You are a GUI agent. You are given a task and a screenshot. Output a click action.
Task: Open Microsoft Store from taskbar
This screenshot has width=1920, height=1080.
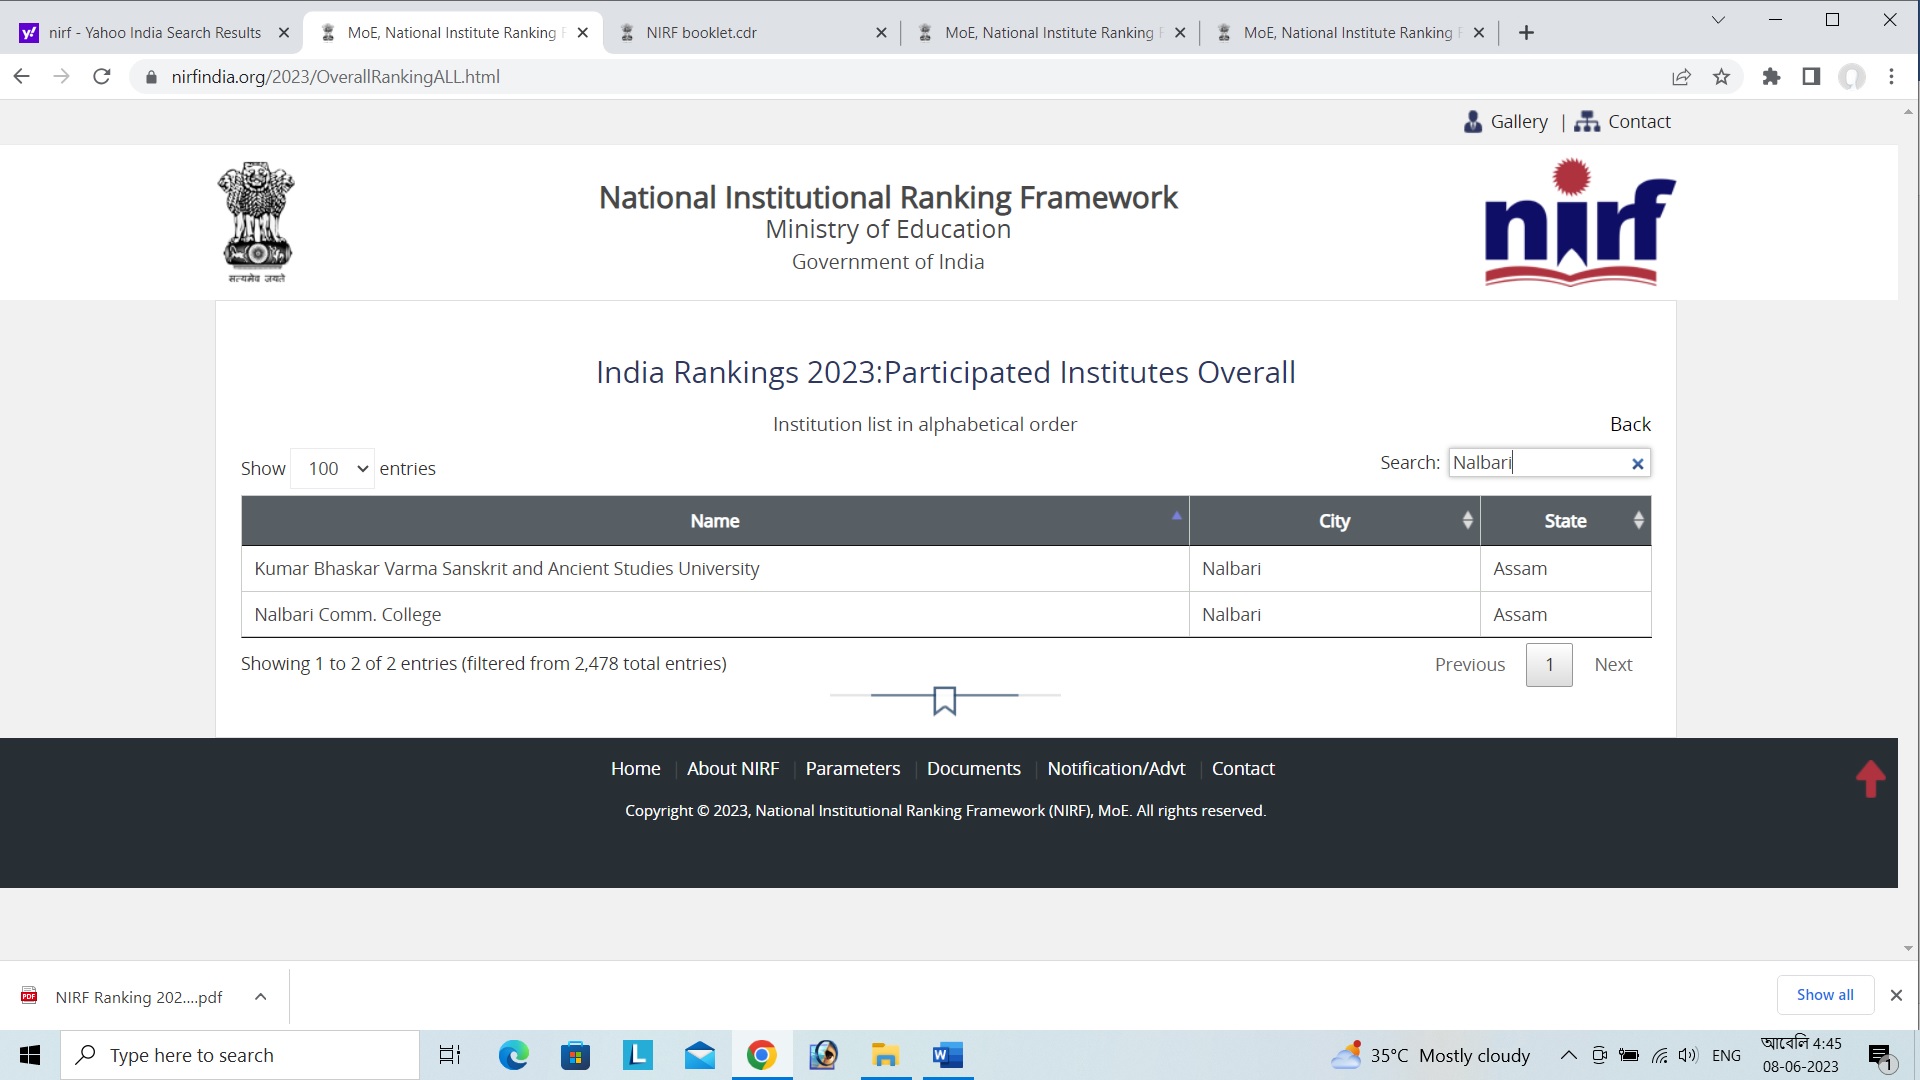pos(575,1055)
